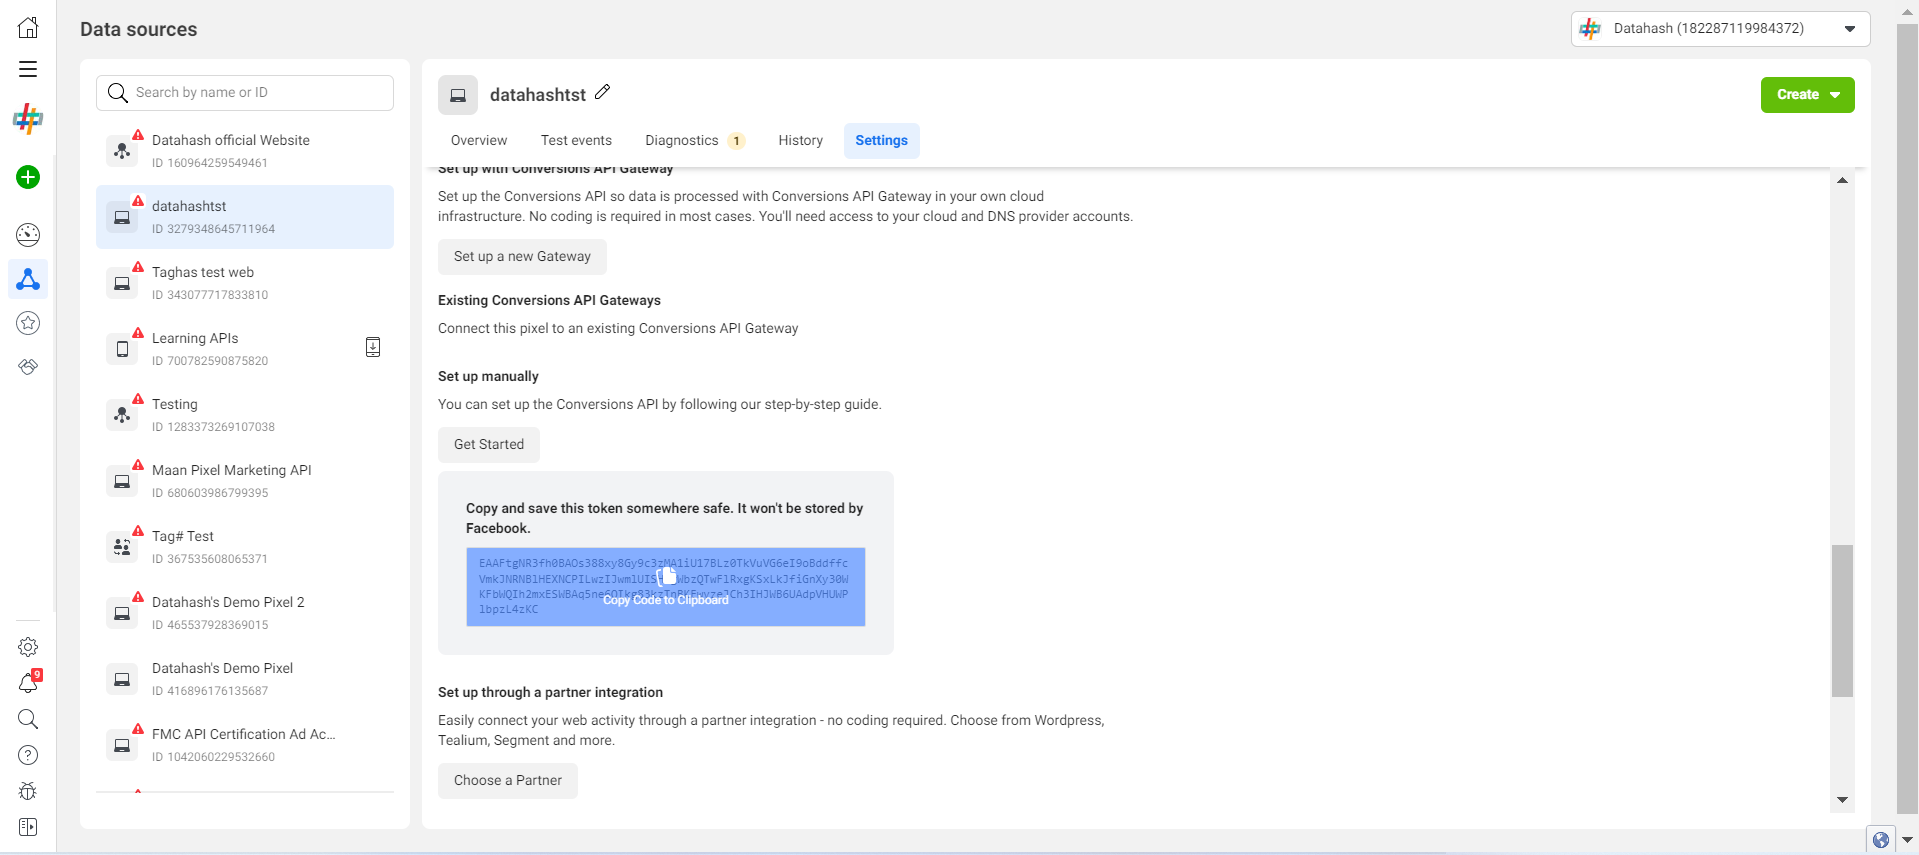Toggle the sidebar panel icon at bottom
Screen dimensions: 1919x855
28,827
